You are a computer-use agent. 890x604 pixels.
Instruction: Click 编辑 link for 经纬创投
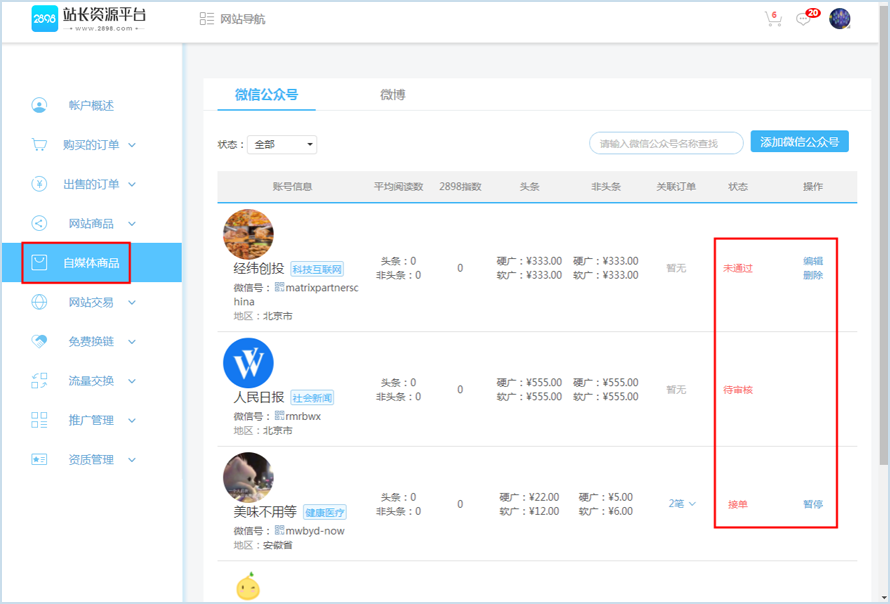tap(813, 261)
